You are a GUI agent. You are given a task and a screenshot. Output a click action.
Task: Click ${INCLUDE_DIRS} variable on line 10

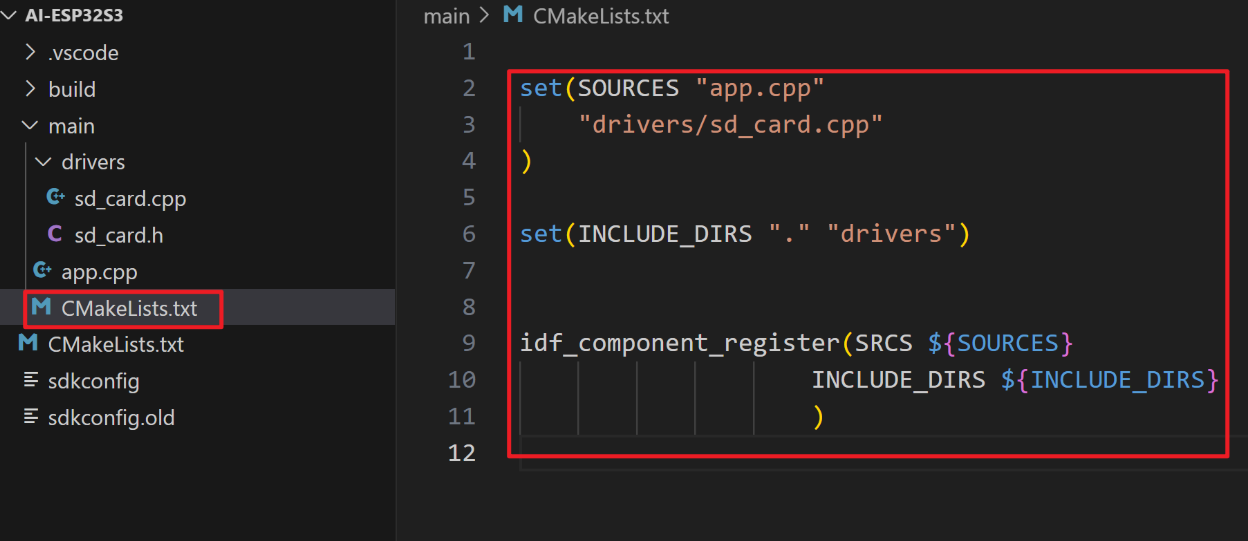(x=1110, y=380)
